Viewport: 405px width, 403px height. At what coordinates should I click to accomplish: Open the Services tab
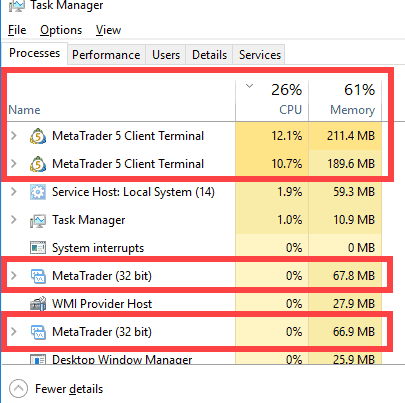coord(260,55)
